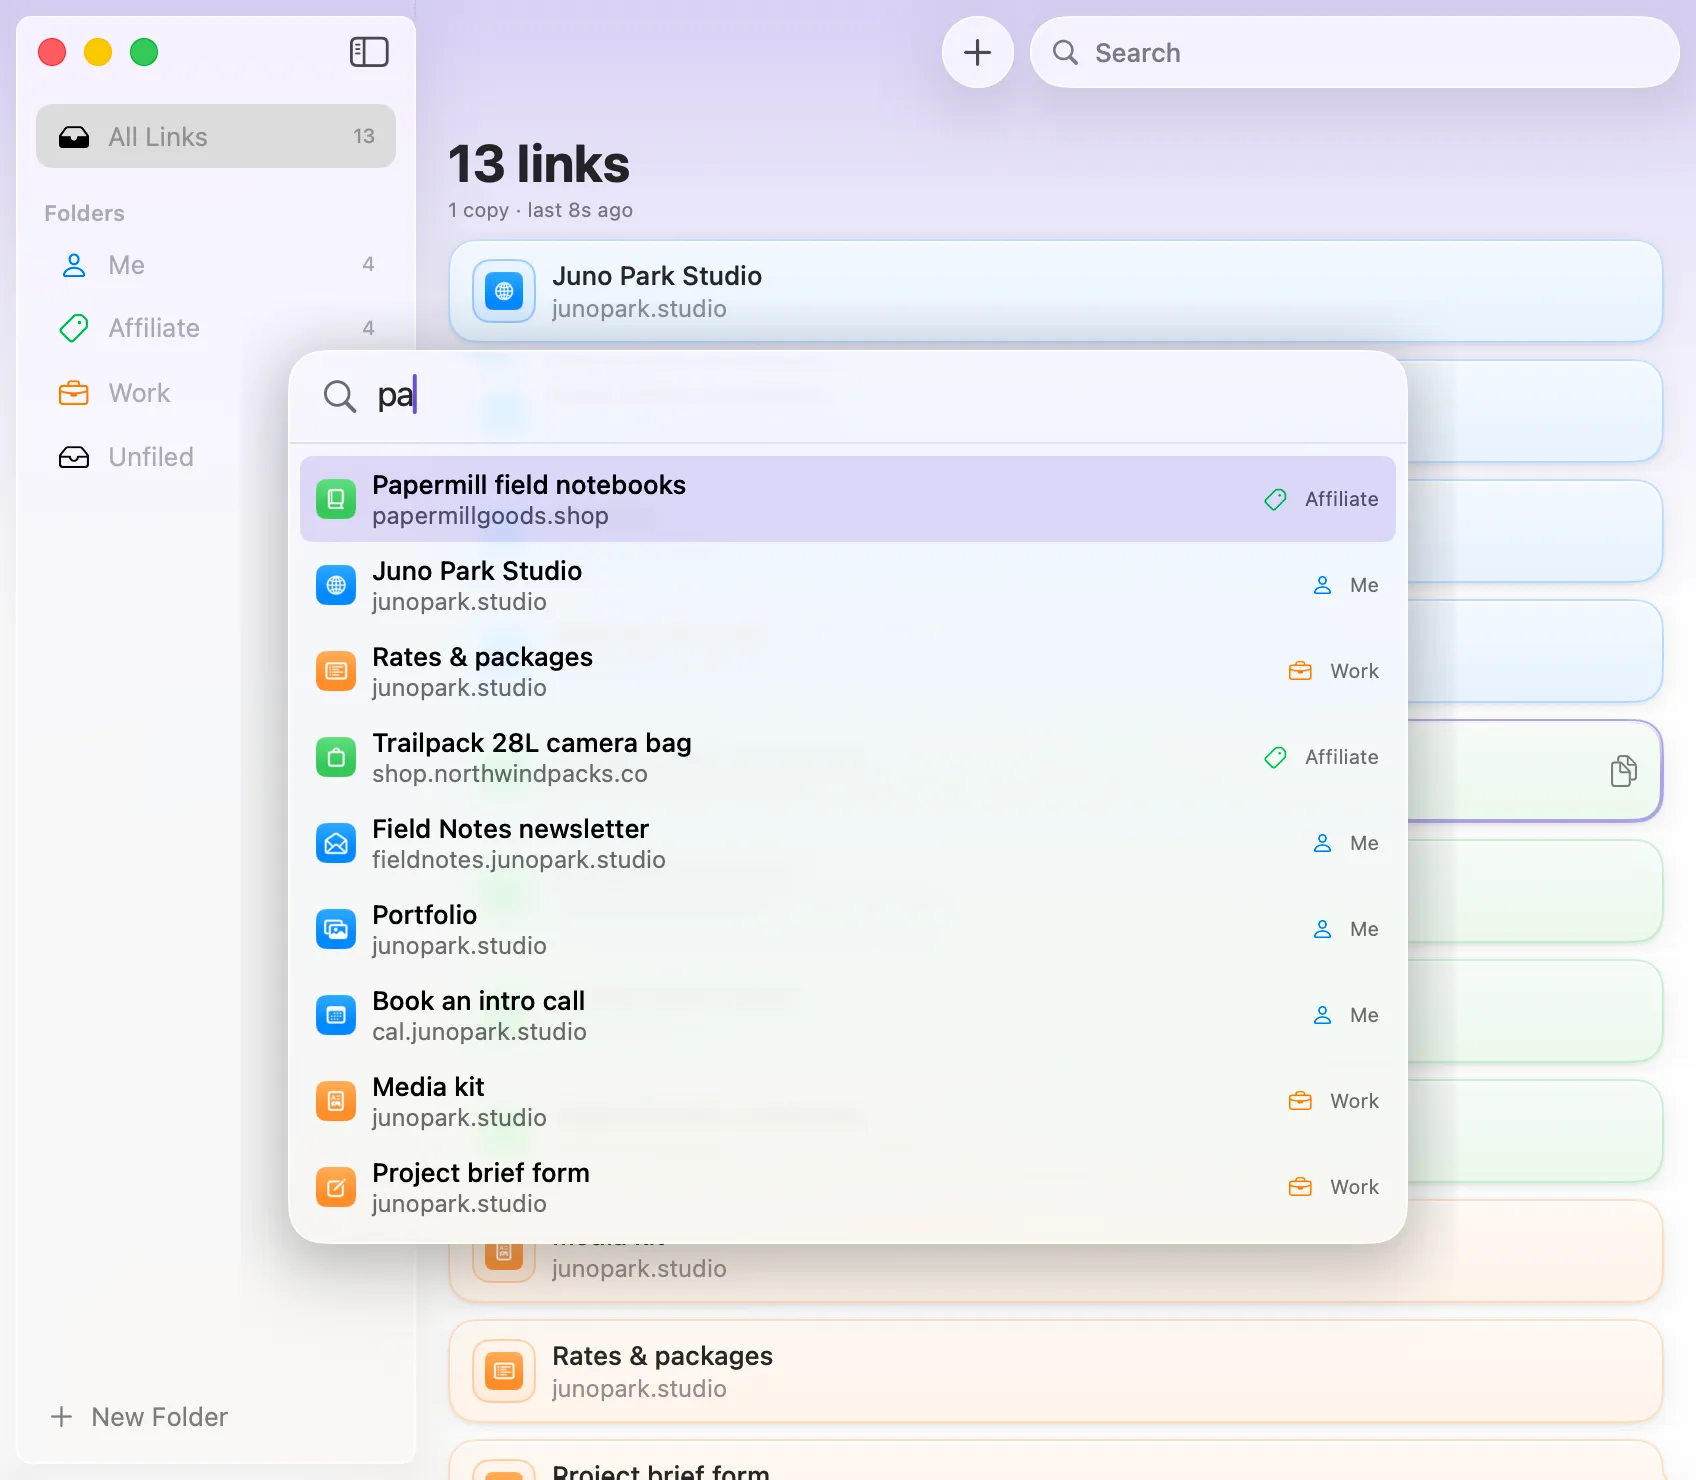
Task: Open the Juno Park Studio card in main list
Action: (1056, 291)
